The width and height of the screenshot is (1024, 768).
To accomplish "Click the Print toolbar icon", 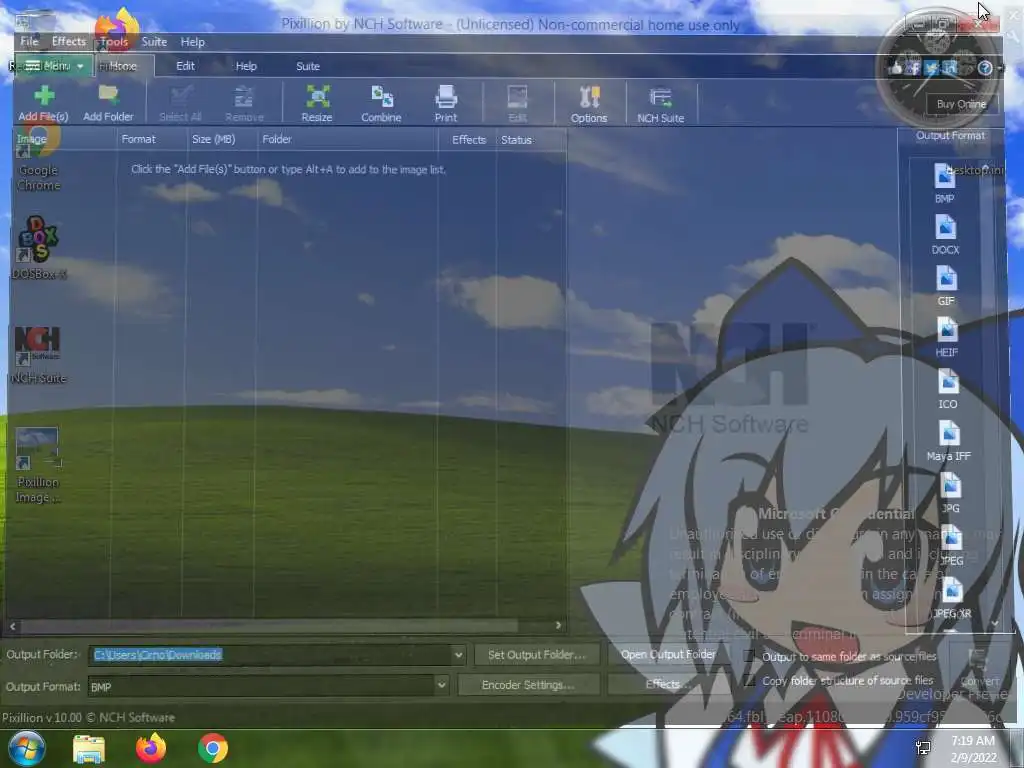I will tap(446, 97).
